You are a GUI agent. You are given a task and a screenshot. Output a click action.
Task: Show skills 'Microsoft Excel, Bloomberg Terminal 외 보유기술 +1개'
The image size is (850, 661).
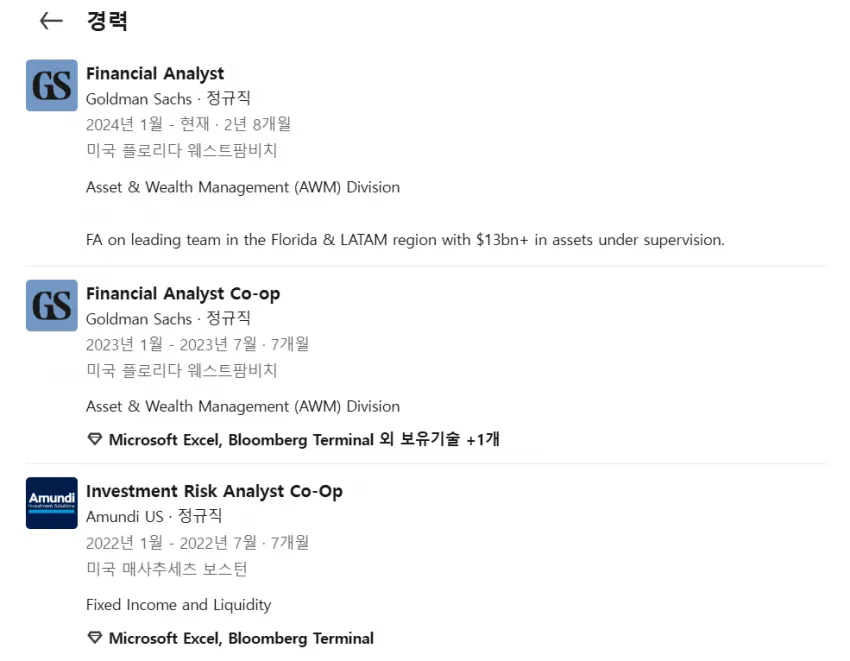click(304, 439)
